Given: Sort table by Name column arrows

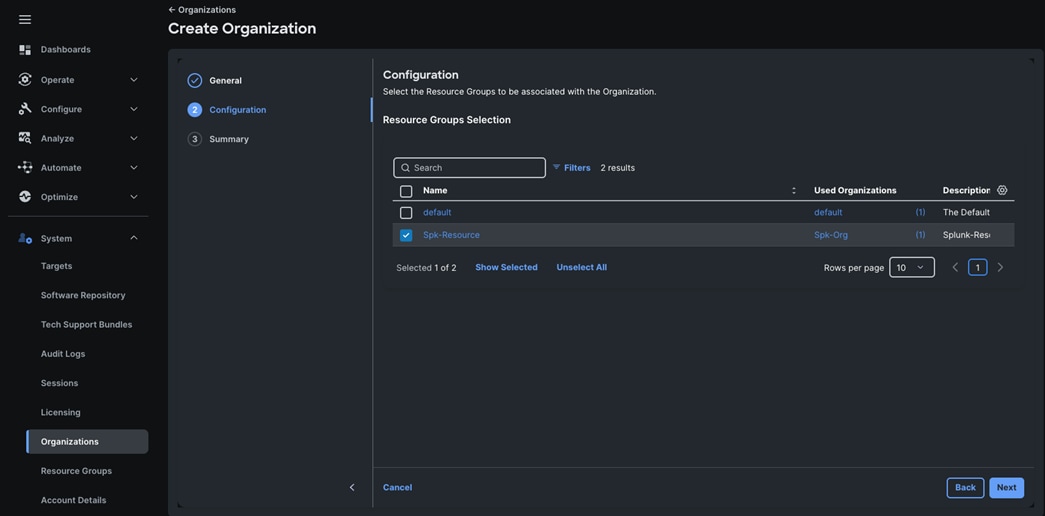Looking at the screenshot, I should tap(794, 191).
